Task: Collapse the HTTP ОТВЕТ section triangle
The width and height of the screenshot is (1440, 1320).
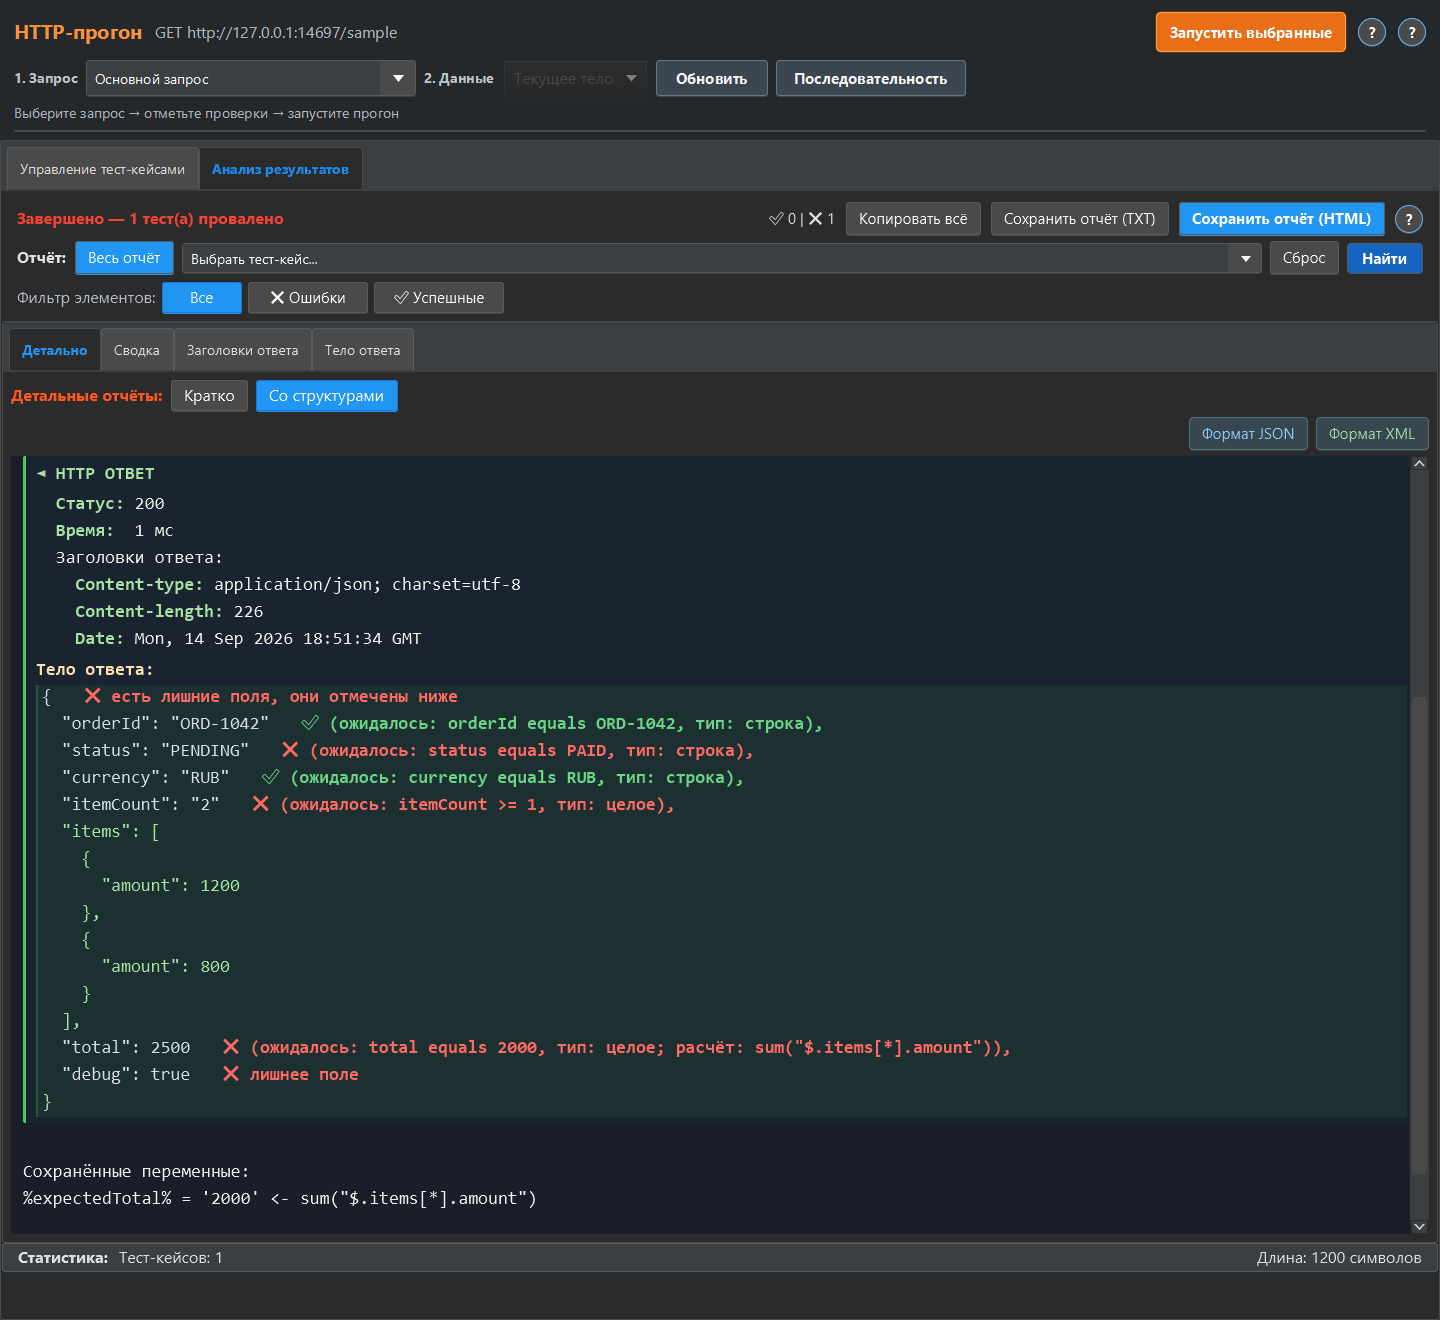Action: click(42, 473)
